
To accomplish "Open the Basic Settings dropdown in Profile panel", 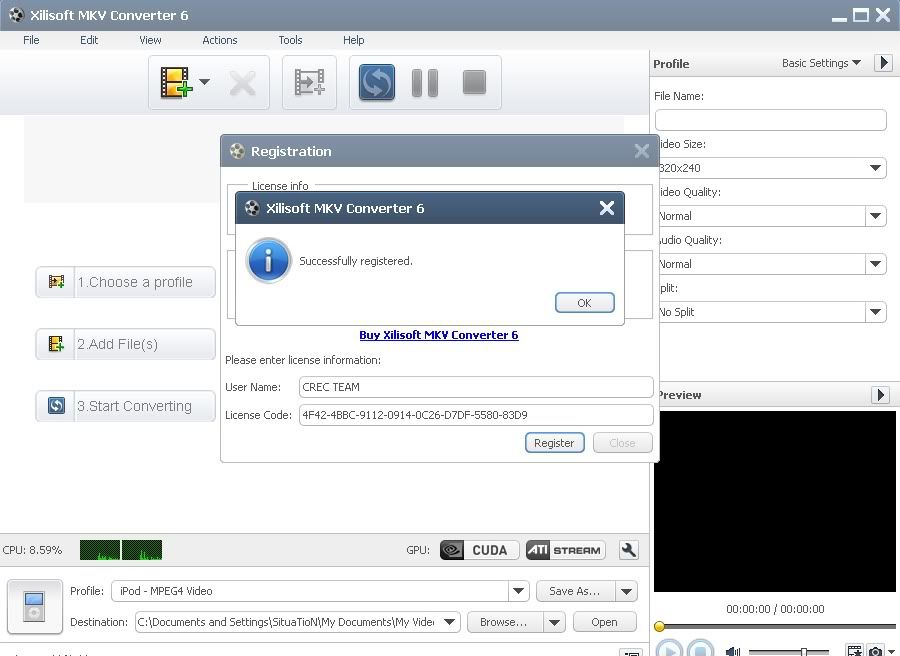I will coord(821,63).
